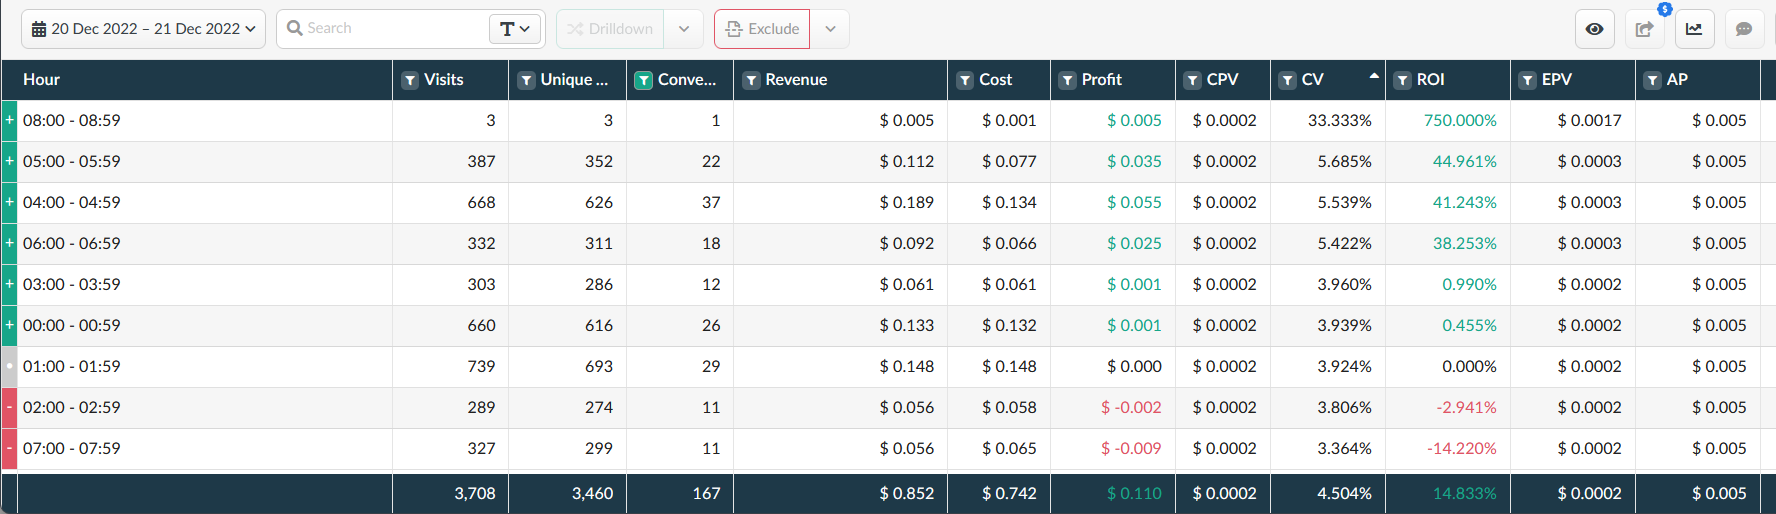Toggle the red minus marker for 02:00 - 02:59
This screenshot has height=514, width=1776.
click(9, 407)
